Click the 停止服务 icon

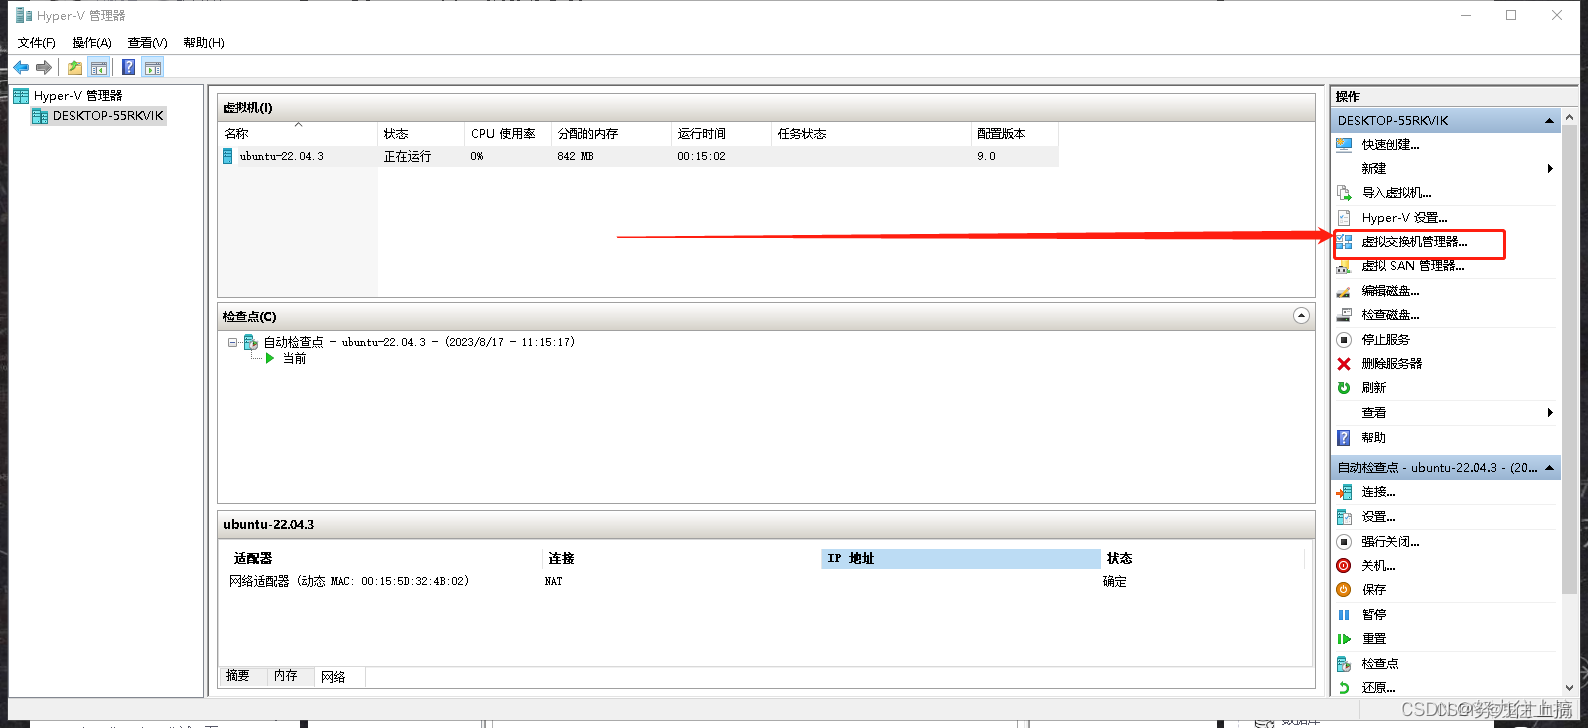(1344, 340)
